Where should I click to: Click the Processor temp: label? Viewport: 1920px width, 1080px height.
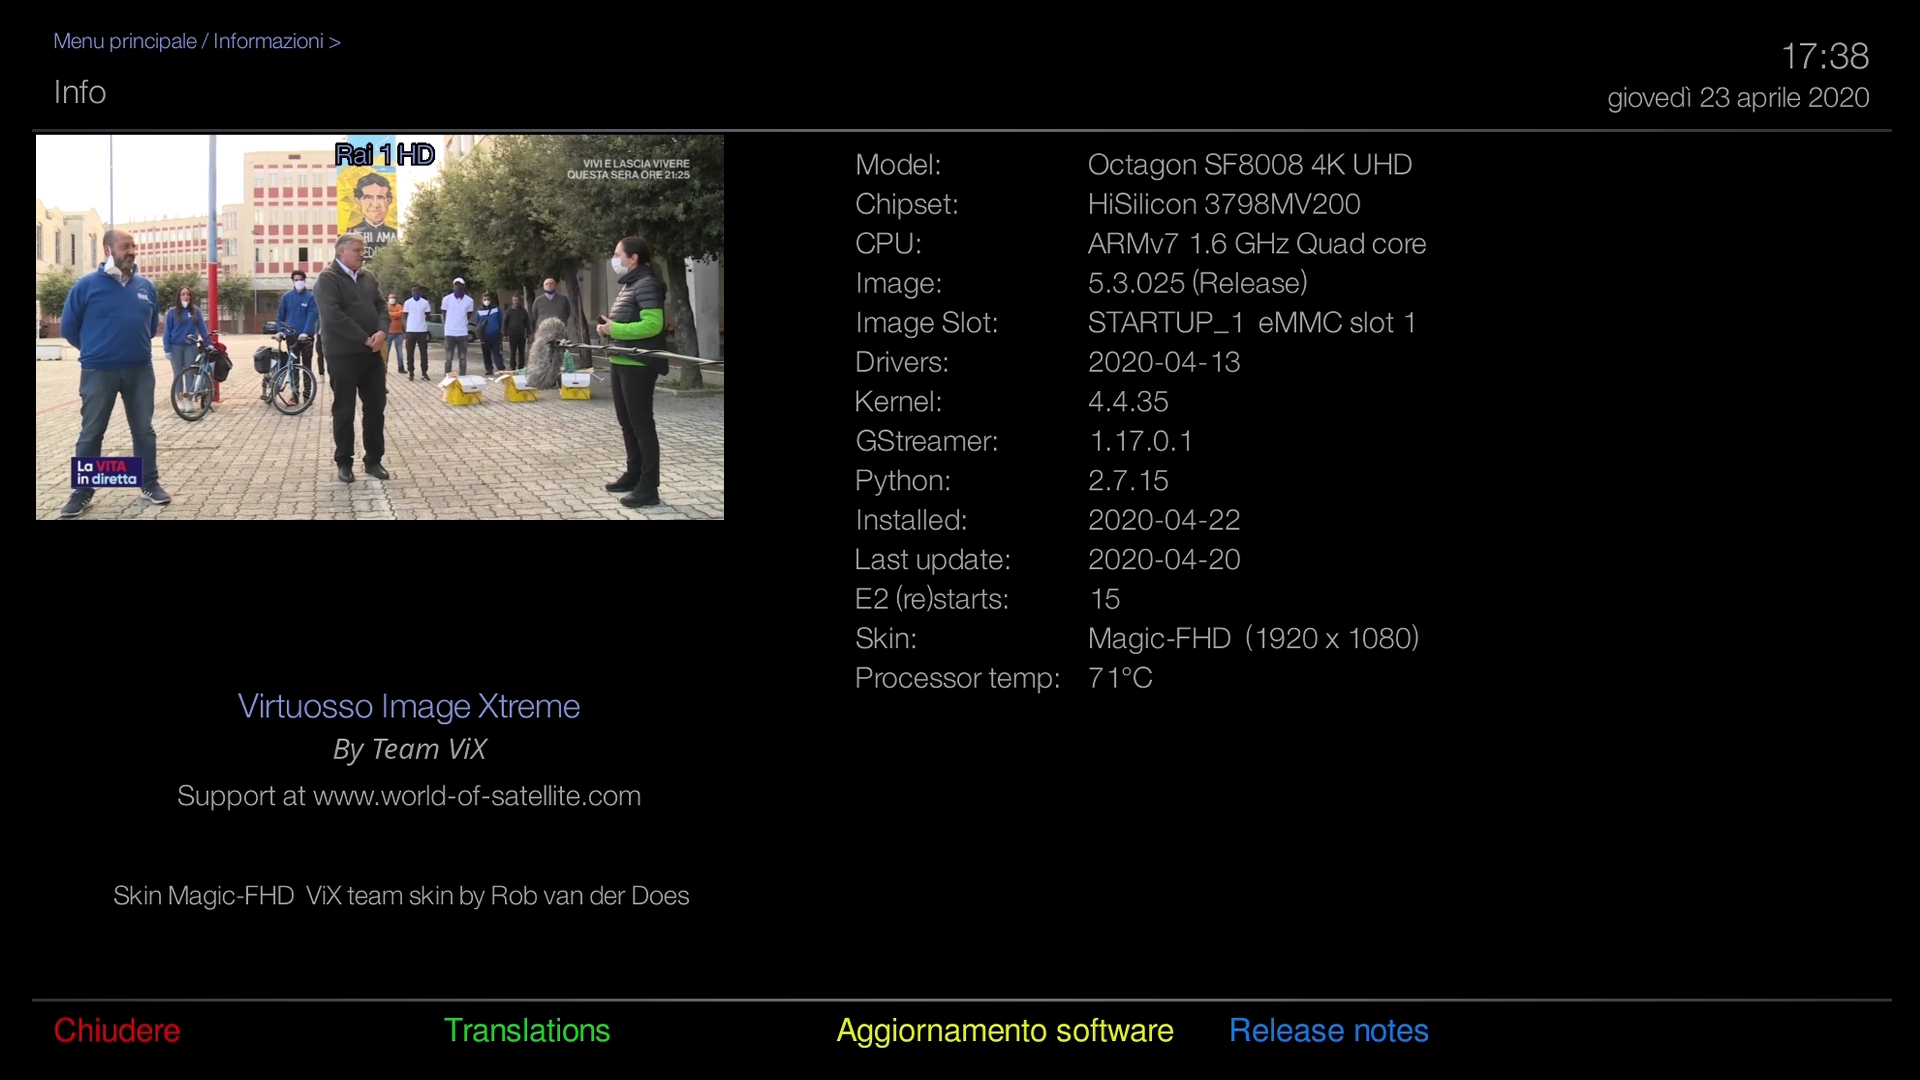click(x=957, y=678)
